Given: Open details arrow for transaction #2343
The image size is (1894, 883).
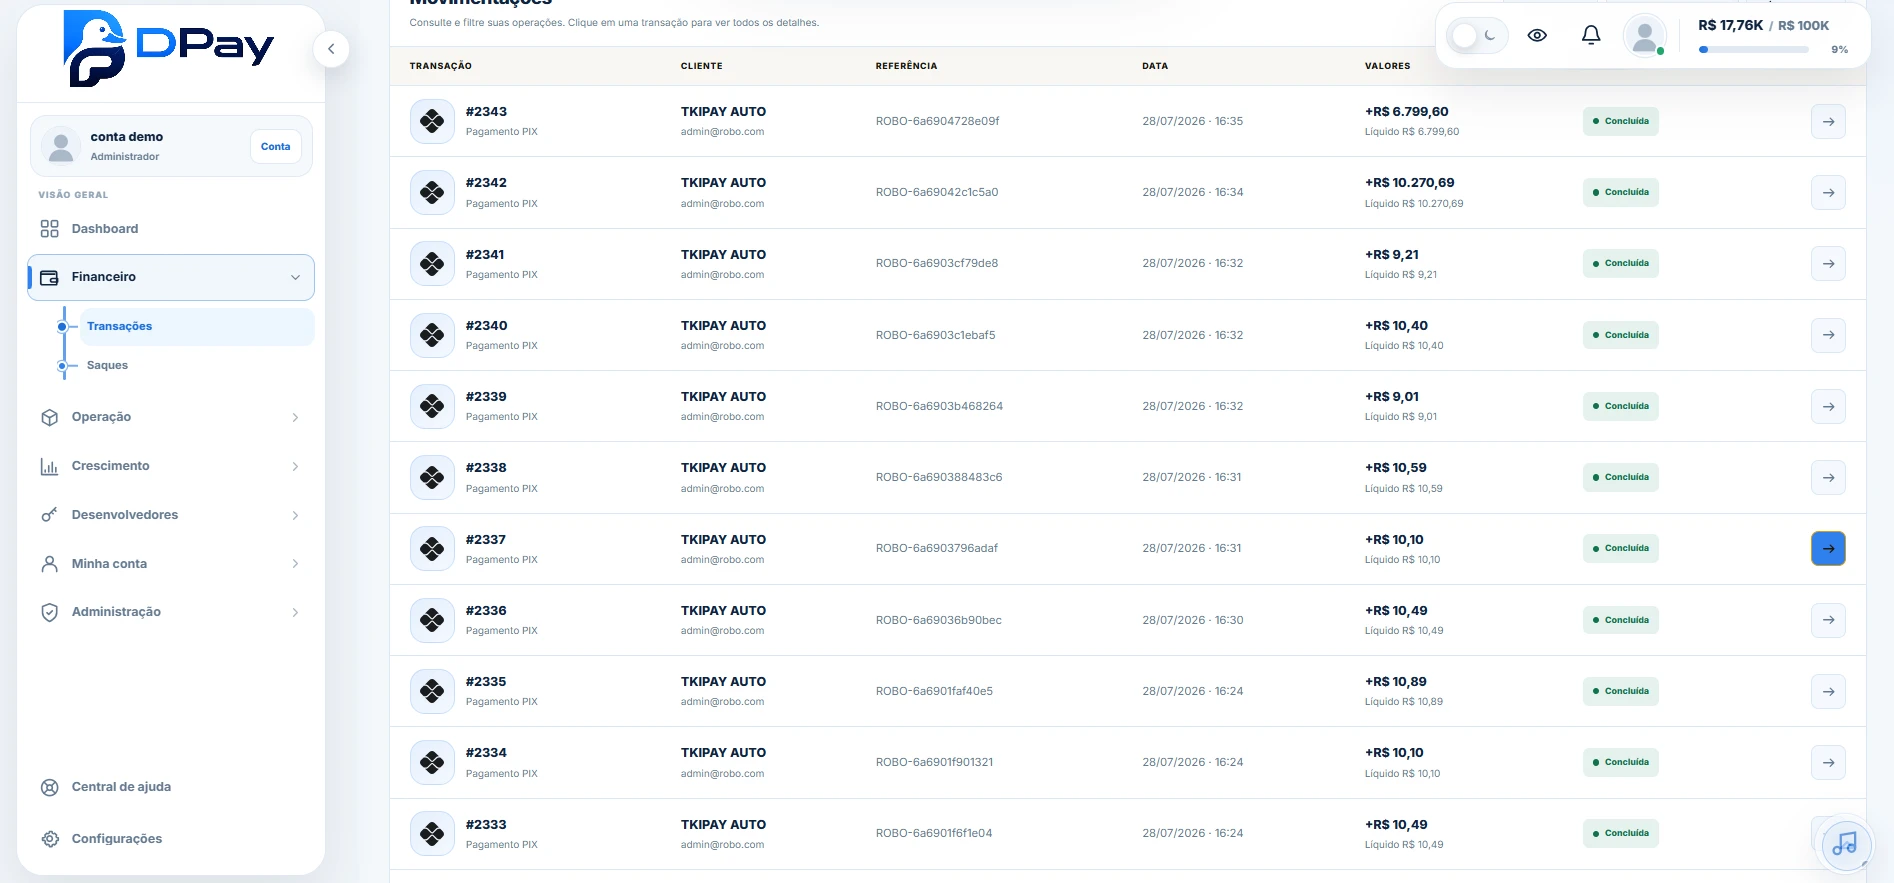Looking at the screenshot, I should coord(1828,121).
